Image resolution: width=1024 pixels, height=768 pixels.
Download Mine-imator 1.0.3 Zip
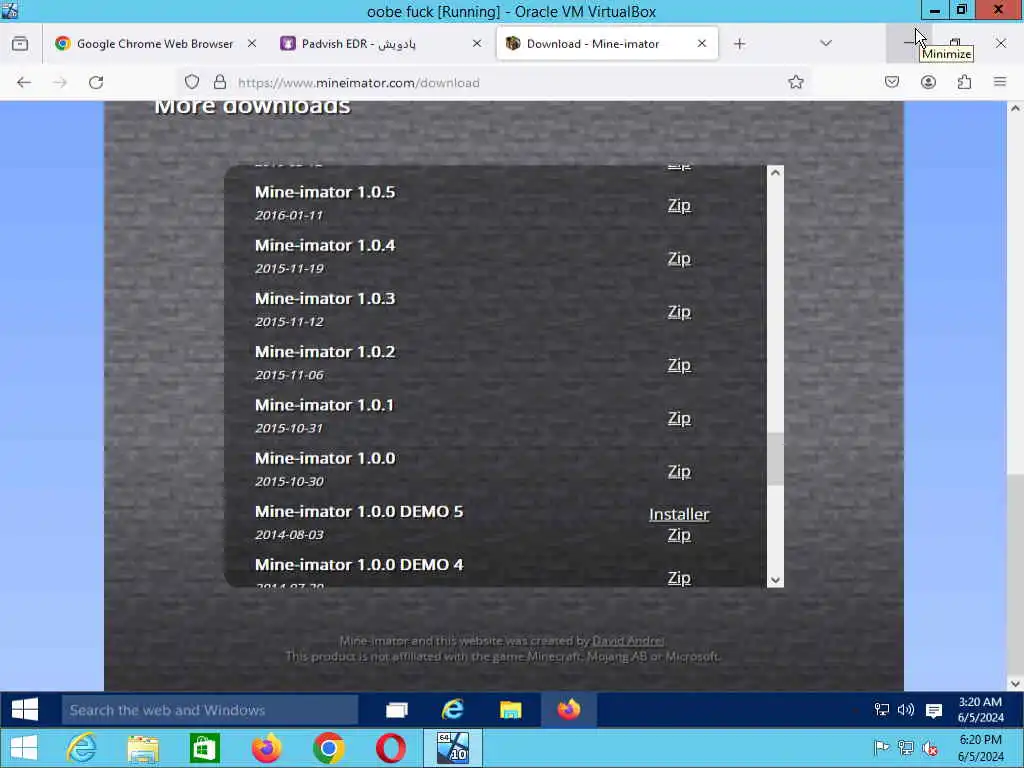tap(679, 312)
